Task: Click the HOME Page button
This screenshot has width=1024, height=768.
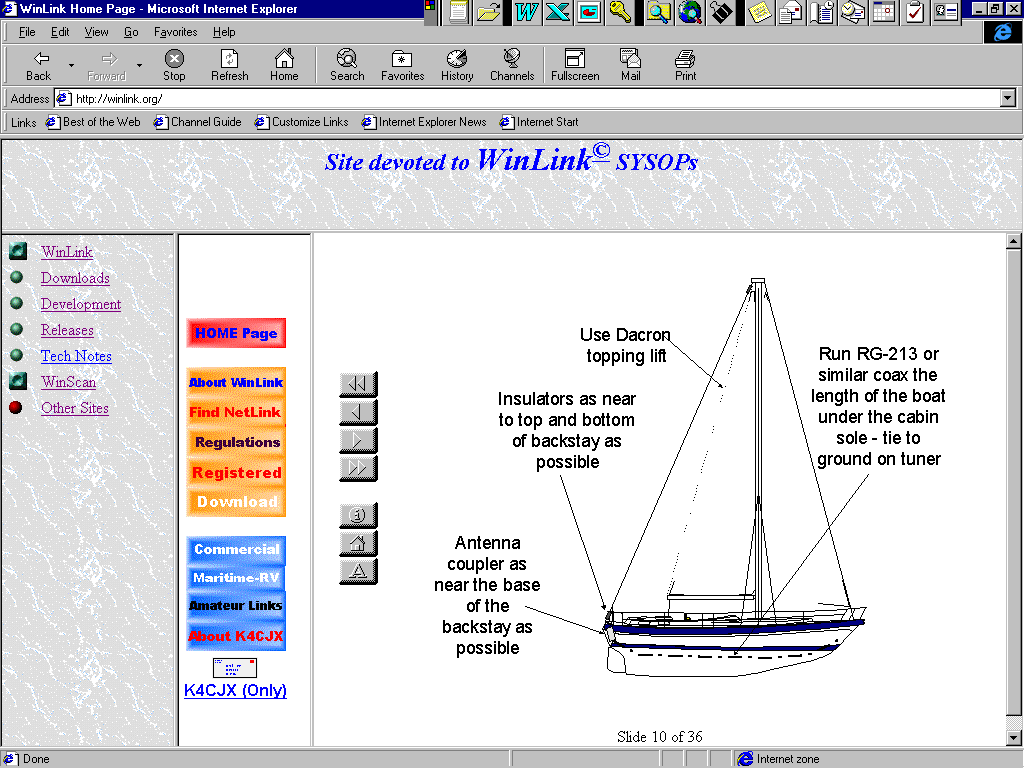Action: coord(236,333)
